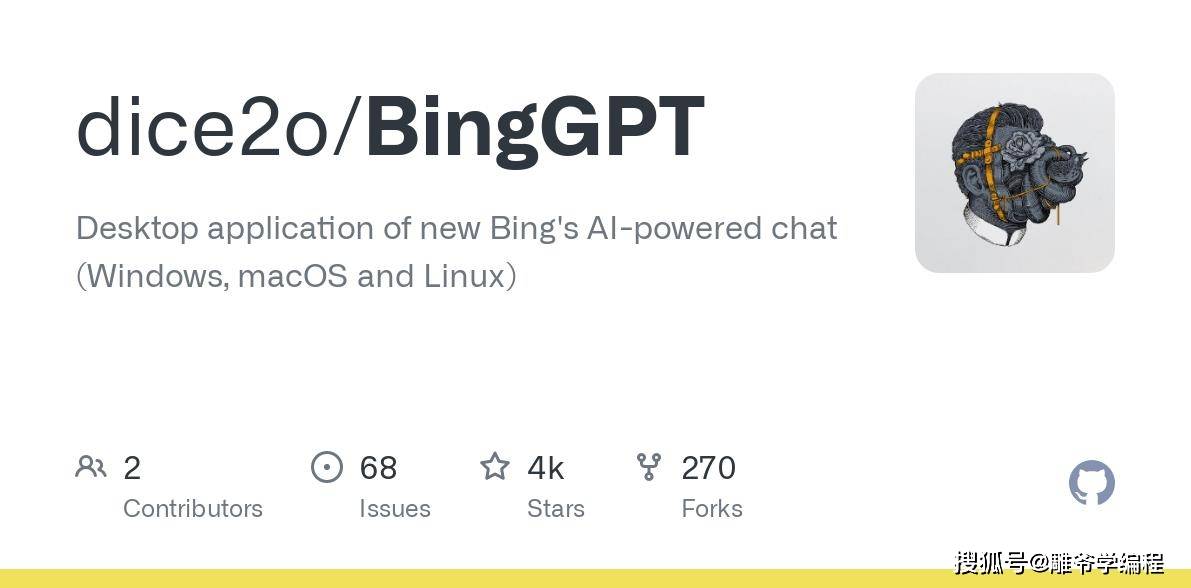Select the Contributors label

point(193,508)
